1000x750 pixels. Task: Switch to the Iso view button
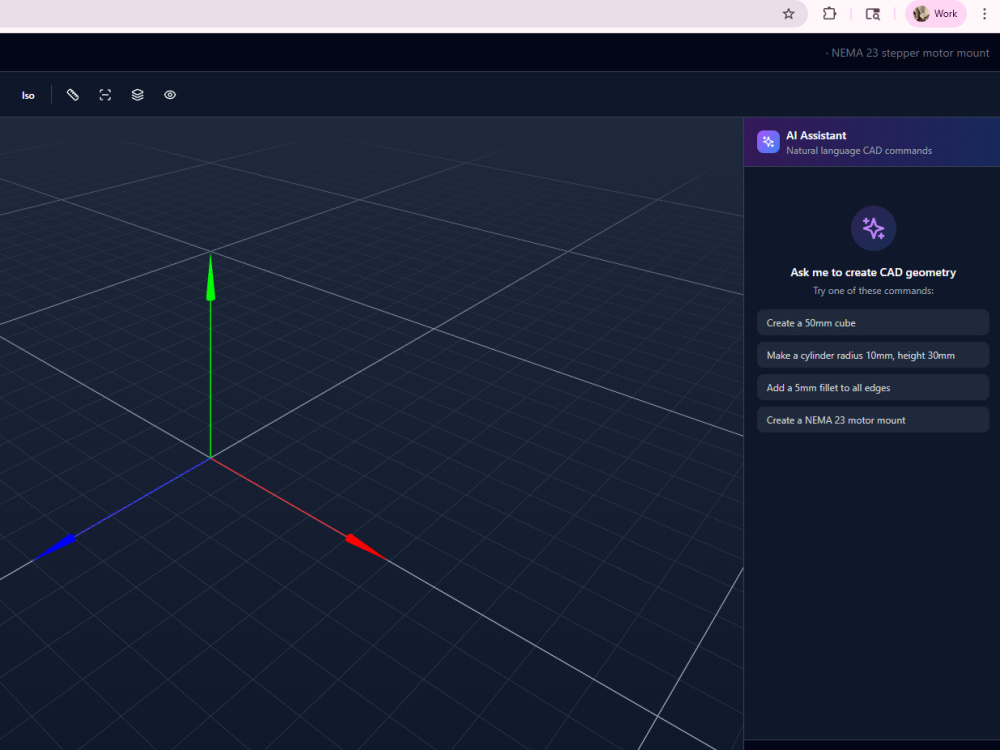(28, 96)
